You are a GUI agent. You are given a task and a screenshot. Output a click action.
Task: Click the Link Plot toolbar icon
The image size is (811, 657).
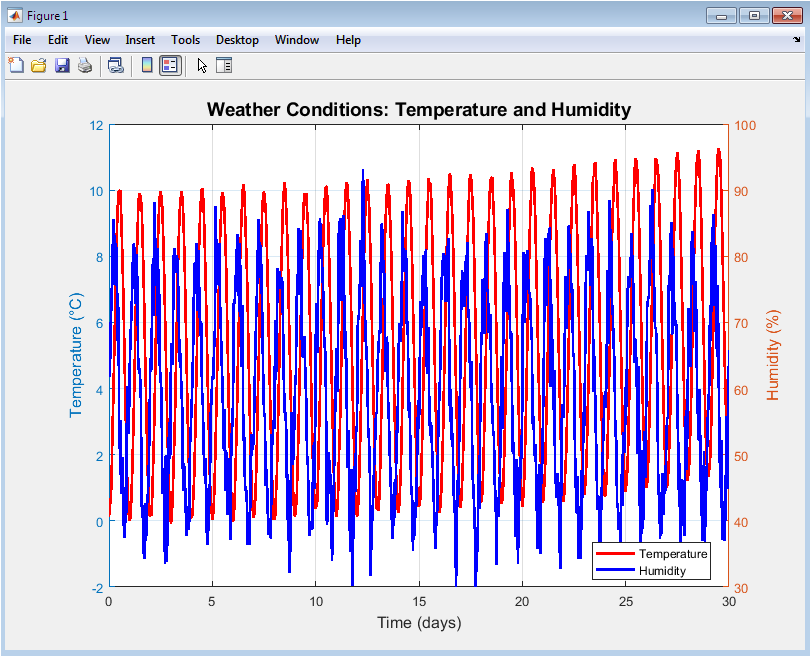(116, 66)
